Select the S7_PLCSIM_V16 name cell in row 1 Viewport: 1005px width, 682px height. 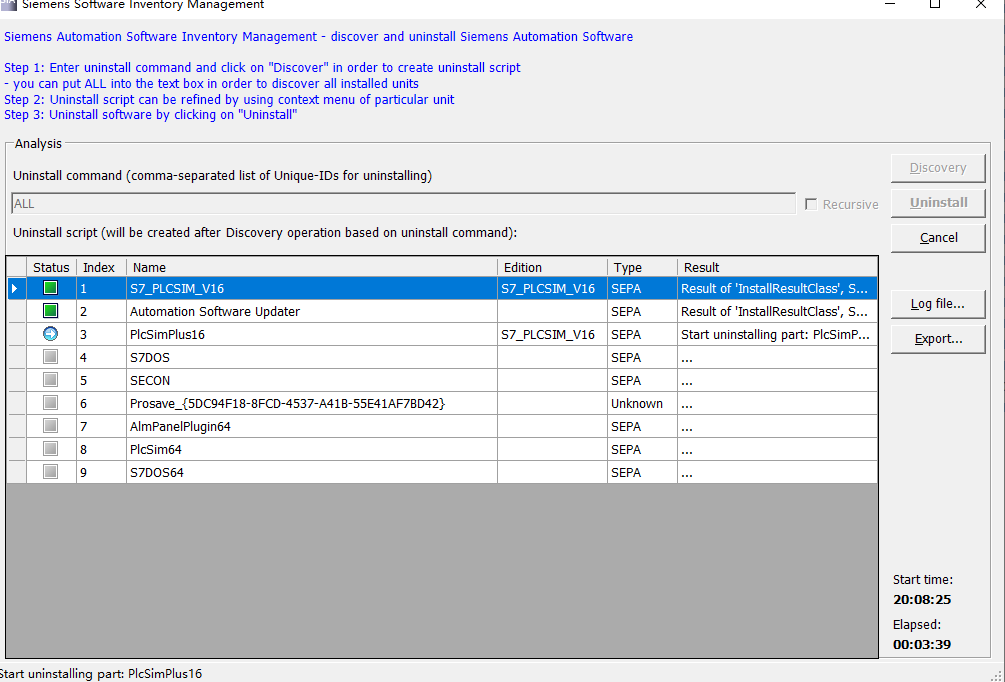(312, 288)
